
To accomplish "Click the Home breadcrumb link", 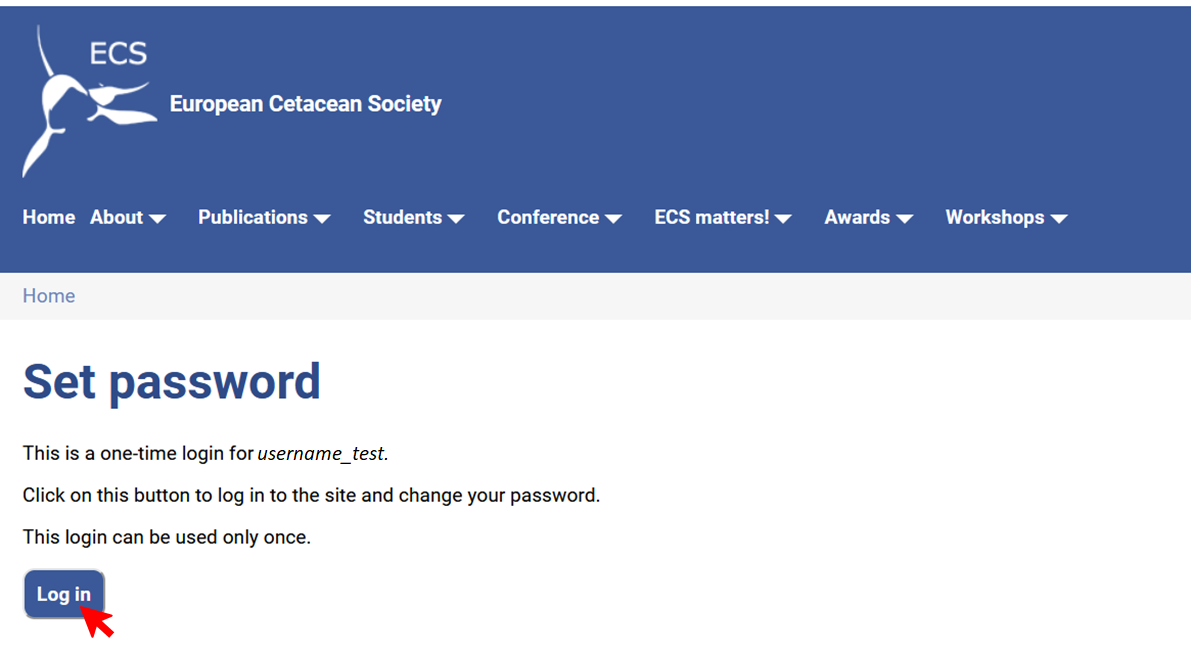I will point(49,296).
